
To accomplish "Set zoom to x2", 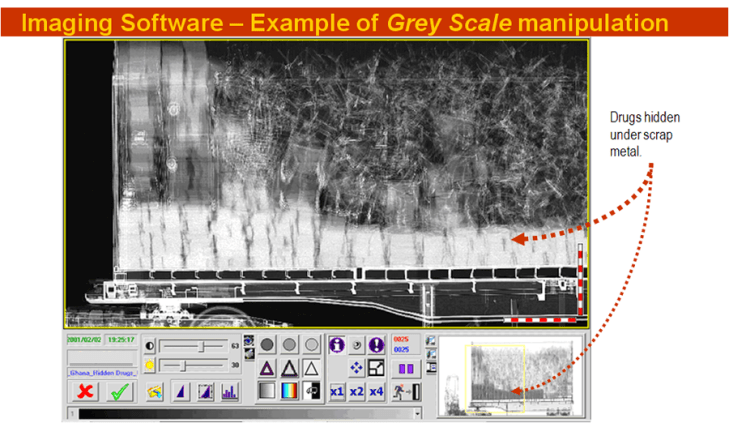I will tap(357, 392).
